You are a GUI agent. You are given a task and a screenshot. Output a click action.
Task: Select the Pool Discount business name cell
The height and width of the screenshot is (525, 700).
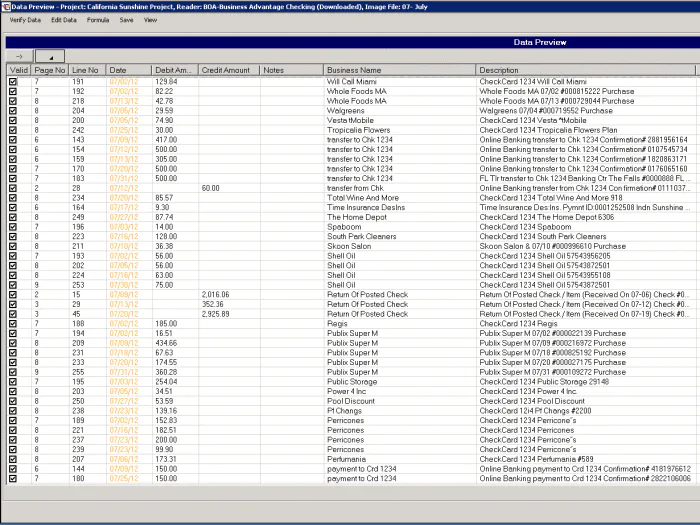coord(400,401)
